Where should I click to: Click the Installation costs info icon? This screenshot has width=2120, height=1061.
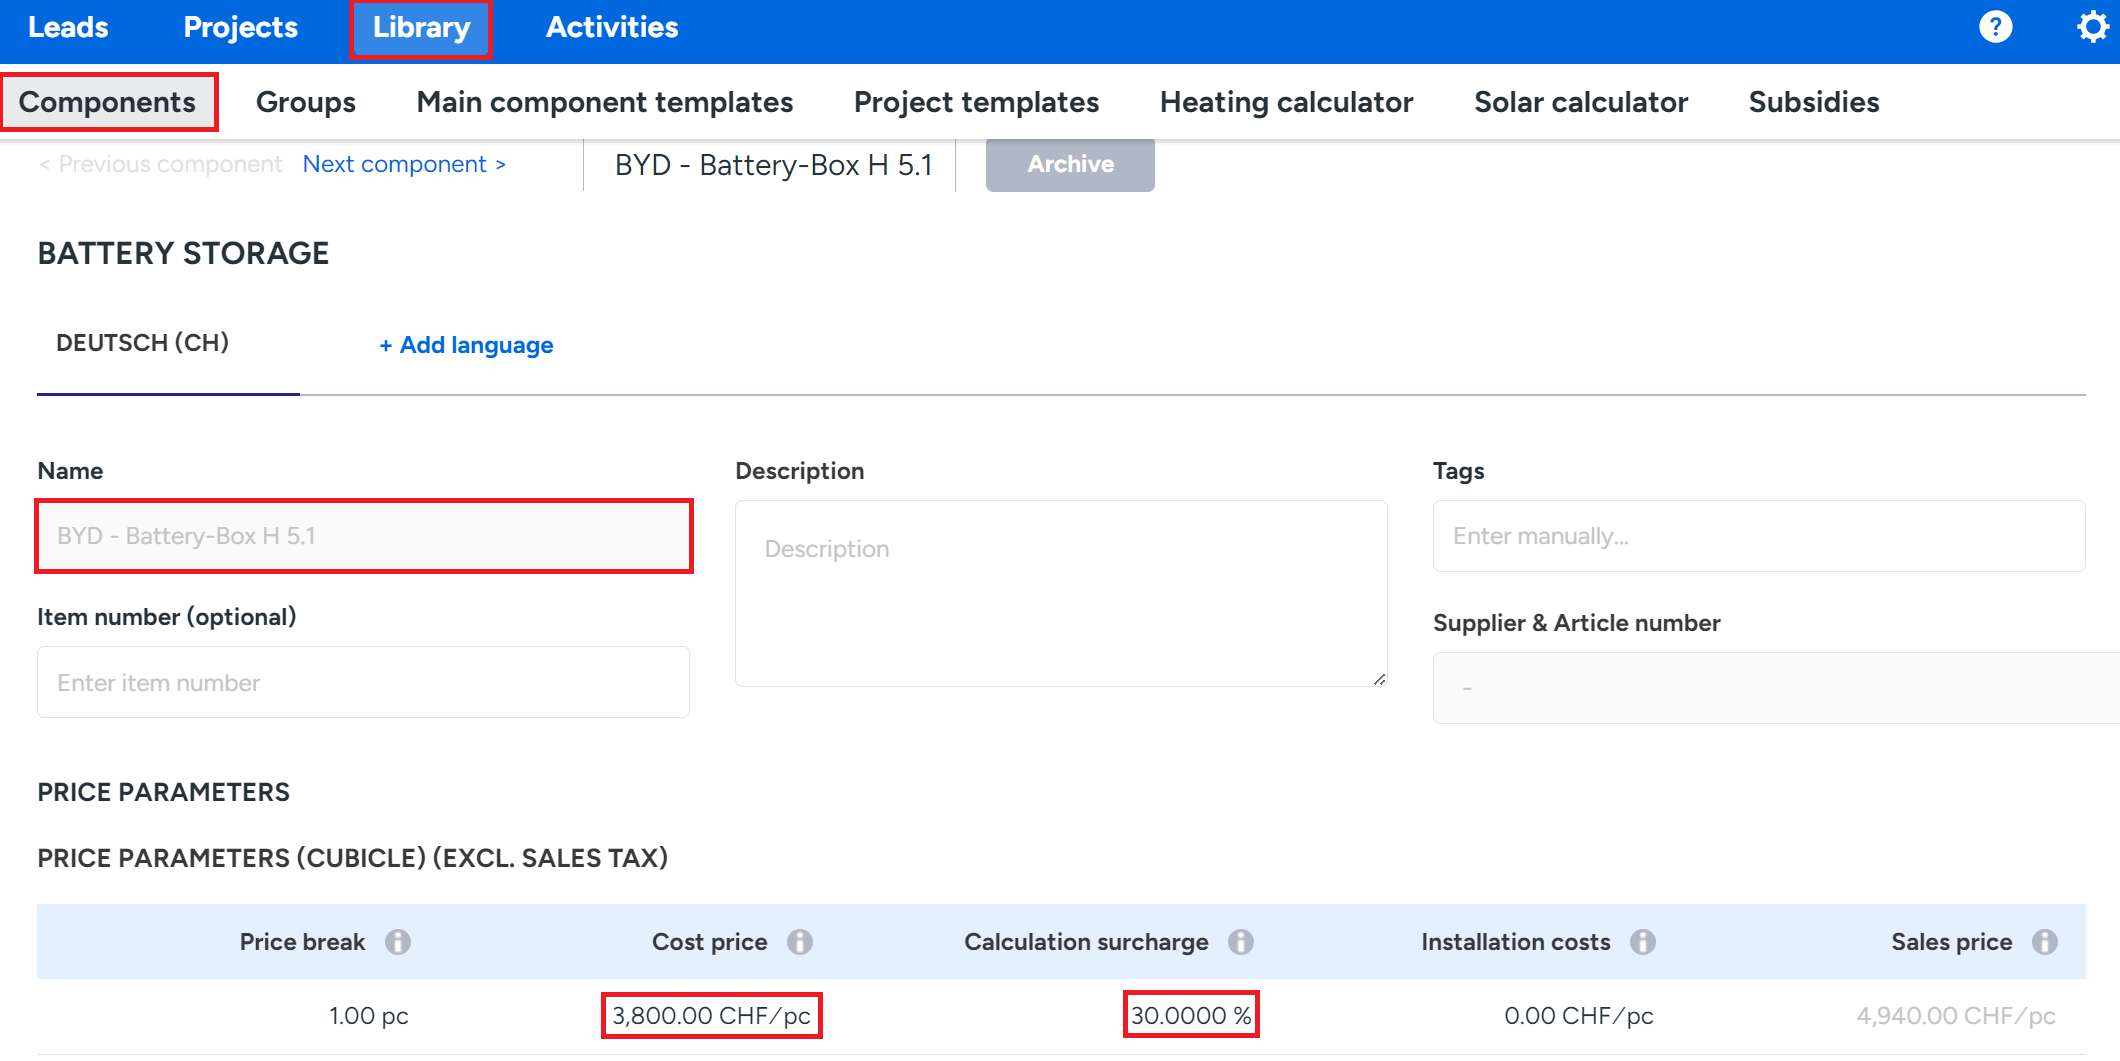1642,942
